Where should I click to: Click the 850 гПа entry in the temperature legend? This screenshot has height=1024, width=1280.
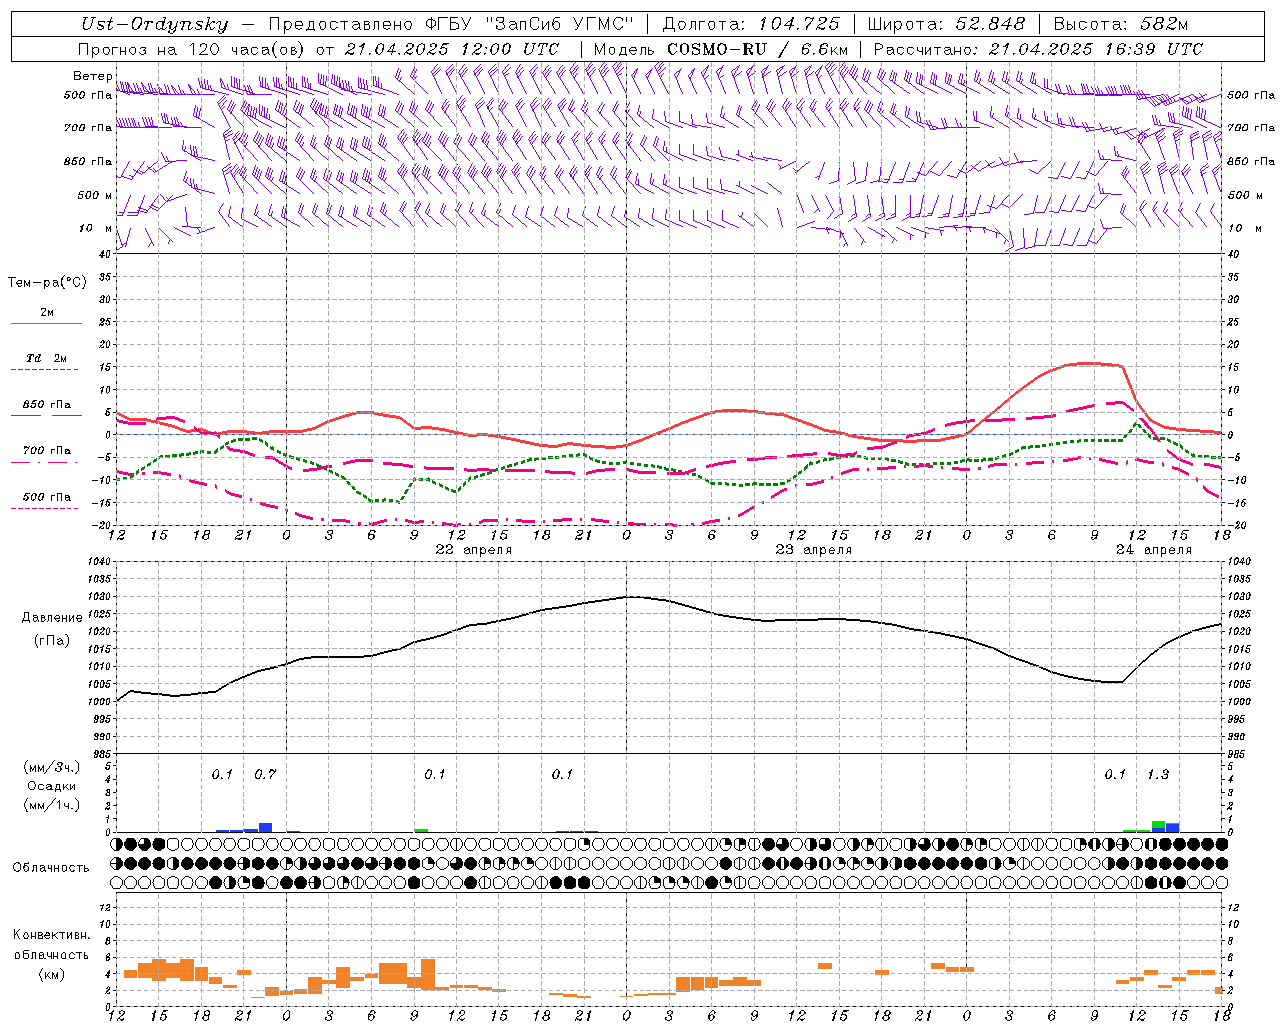pos(46,405)
